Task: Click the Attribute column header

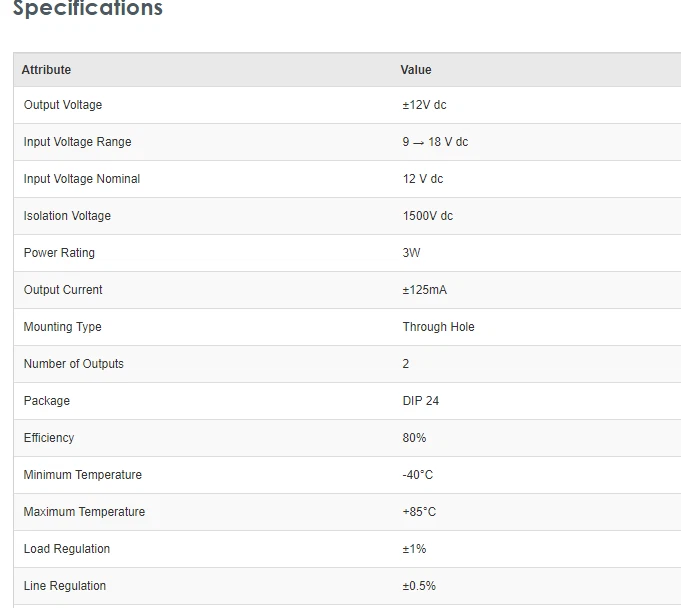Action: pos(46,70)
